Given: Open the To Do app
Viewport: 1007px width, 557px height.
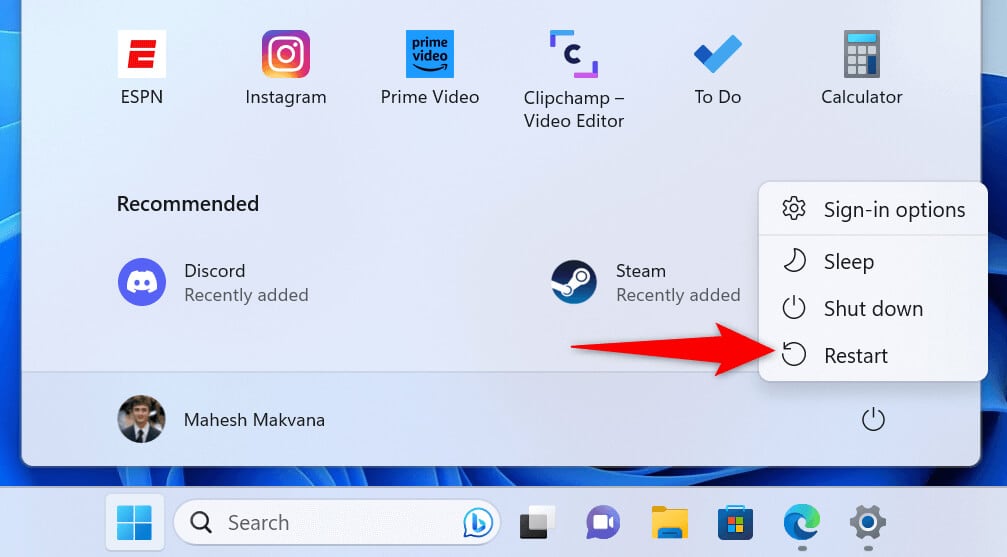Looking at the screenshot, I should 717,54.
